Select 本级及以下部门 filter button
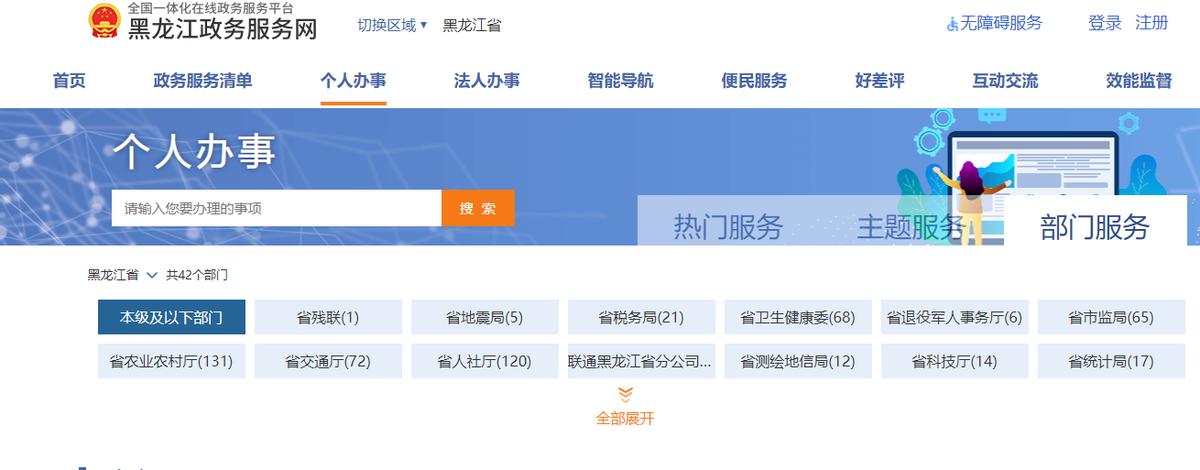This screenshot has height=470, width=1200. [171, 317]
